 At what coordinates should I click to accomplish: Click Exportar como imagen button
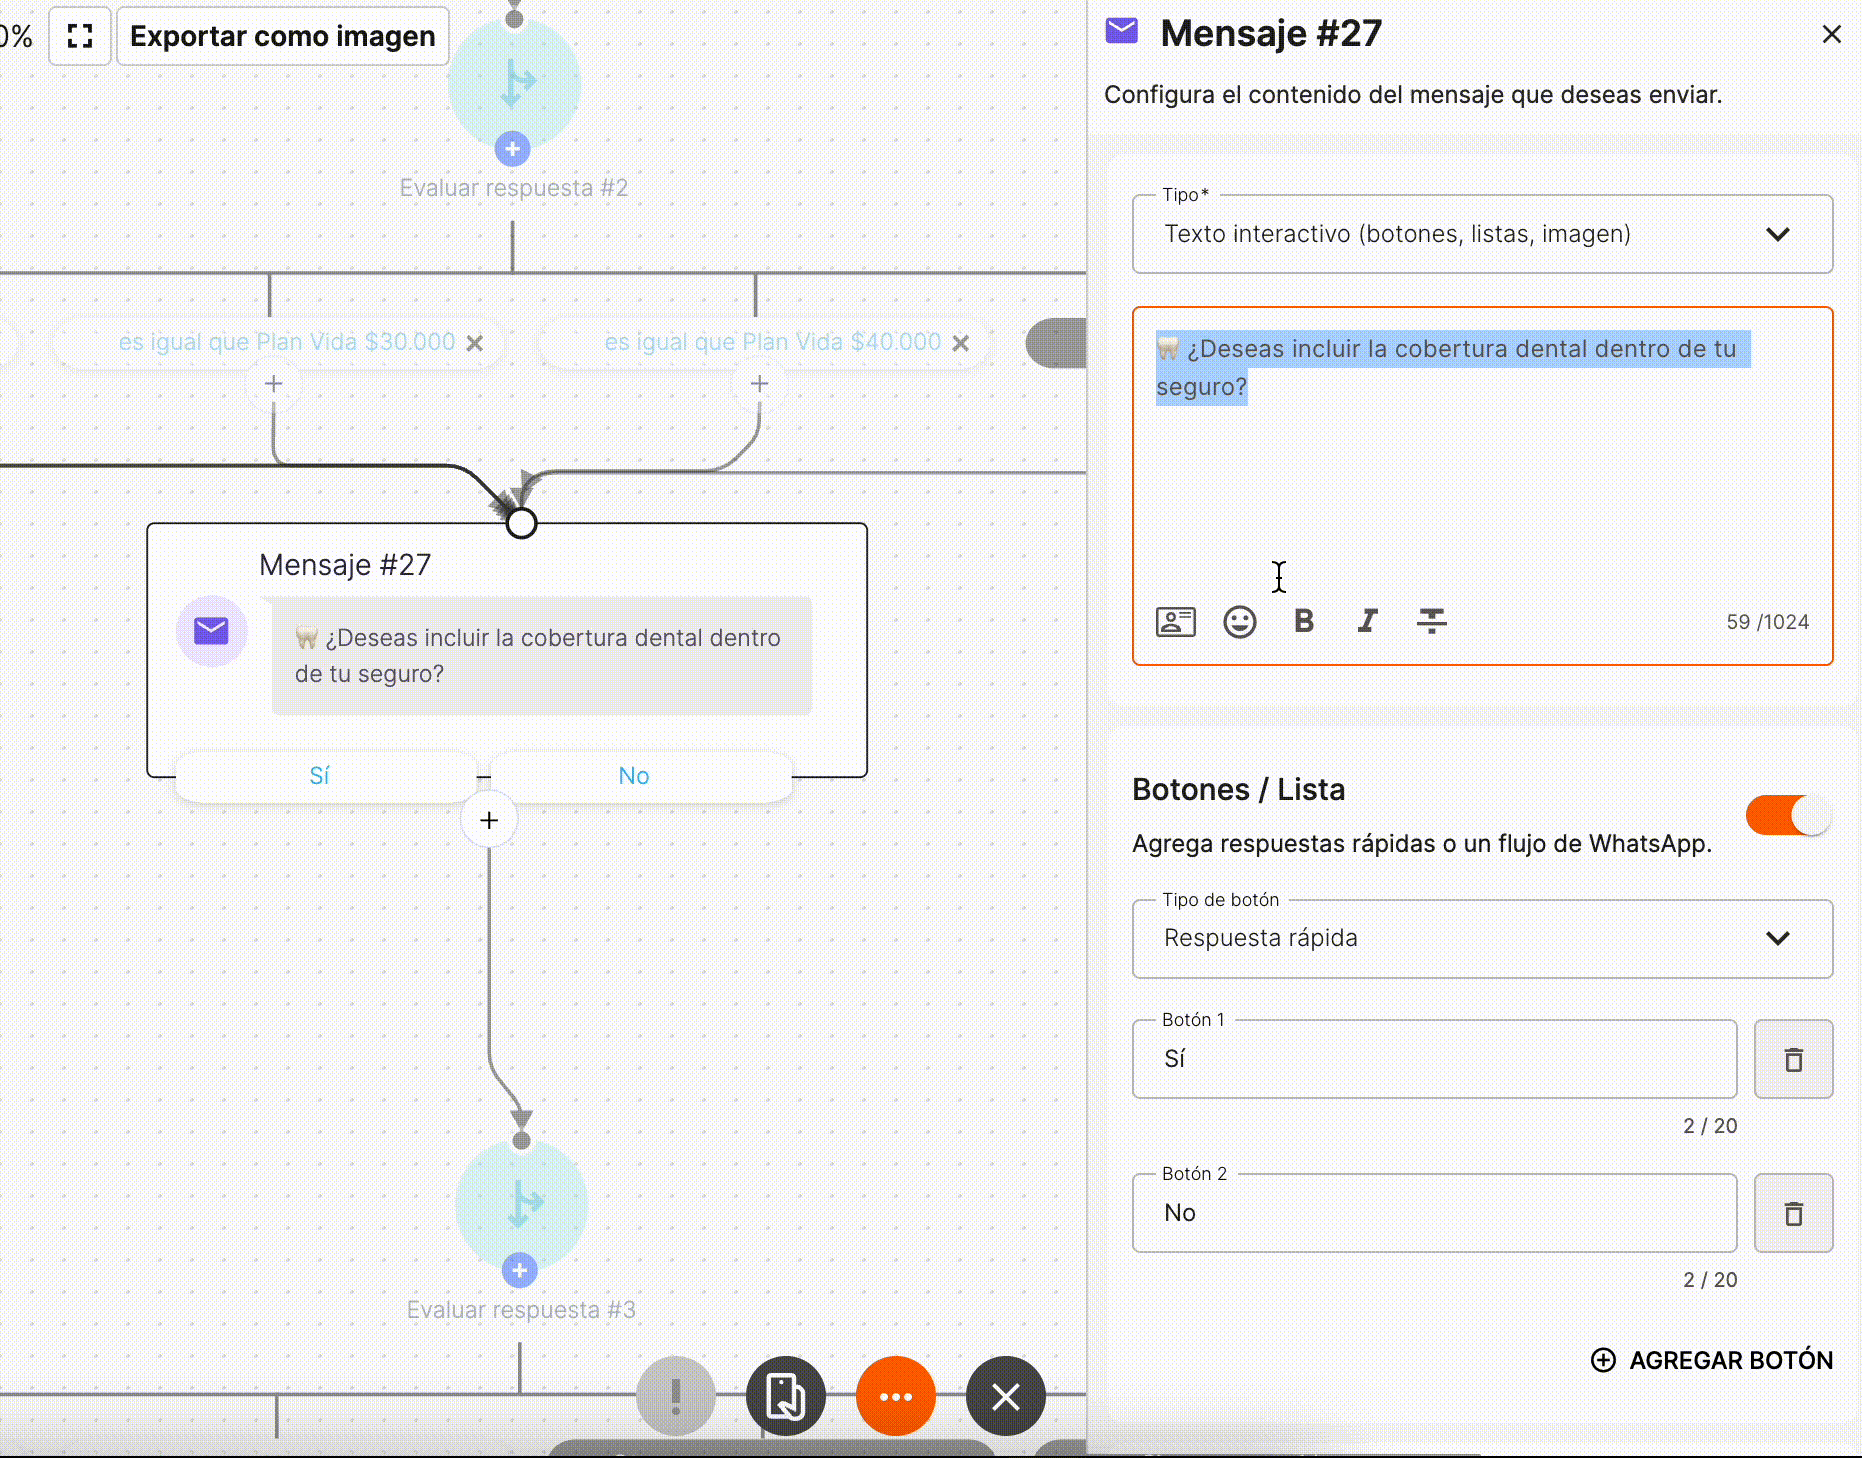pyautogui.click(x=283, y=37)
